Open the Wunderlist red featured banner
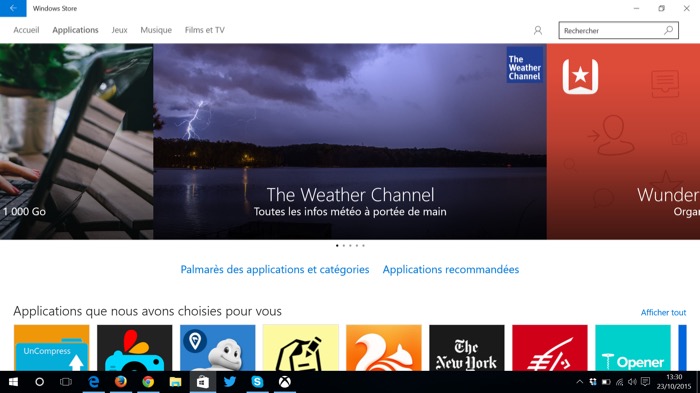Image resolution: width=700 pixels, height=393 pixels. click(x=623, y=142)
